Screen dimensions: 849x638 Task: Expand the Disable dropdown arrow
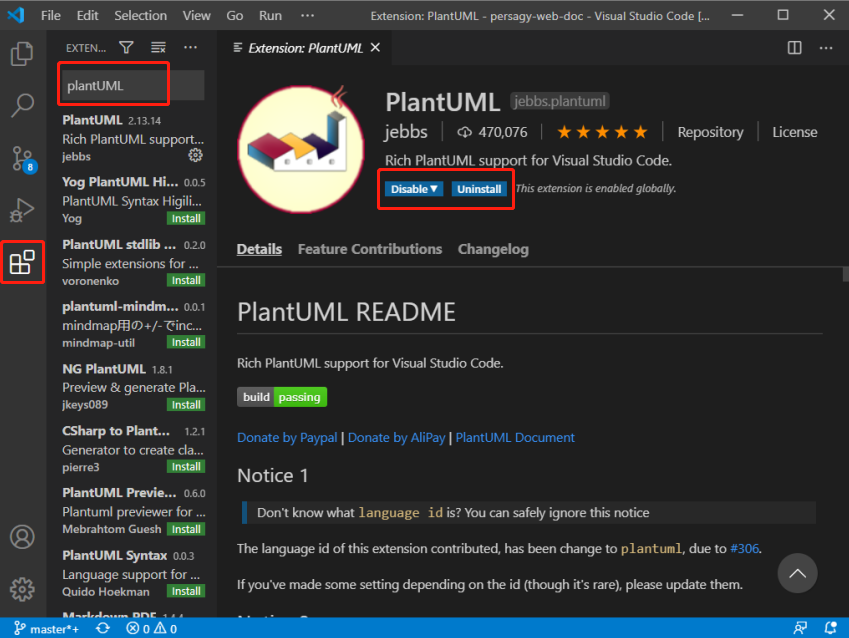click(435, 189)
